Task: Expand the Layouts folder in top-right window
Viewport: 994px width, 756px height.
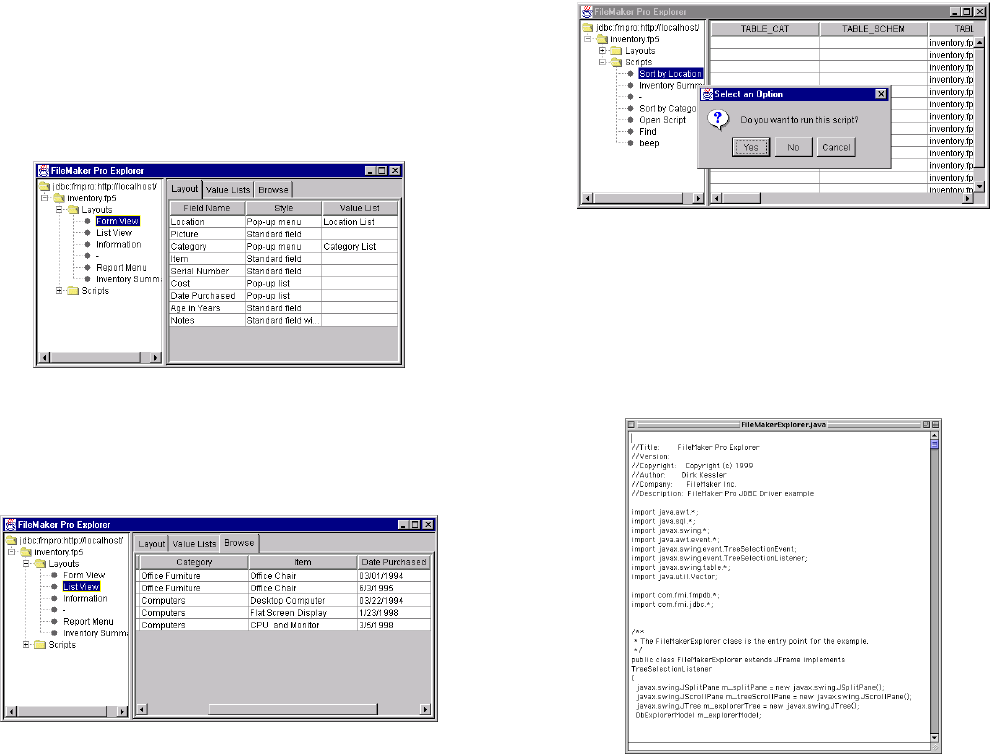Action: [602, 50]
